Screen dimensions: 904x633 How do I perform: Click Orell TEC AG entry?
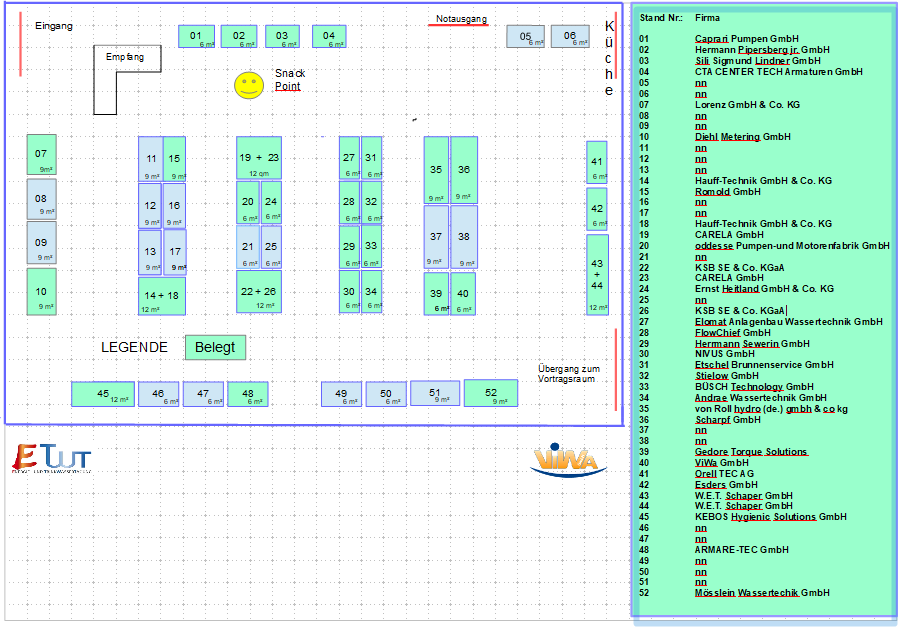point(724,474)
